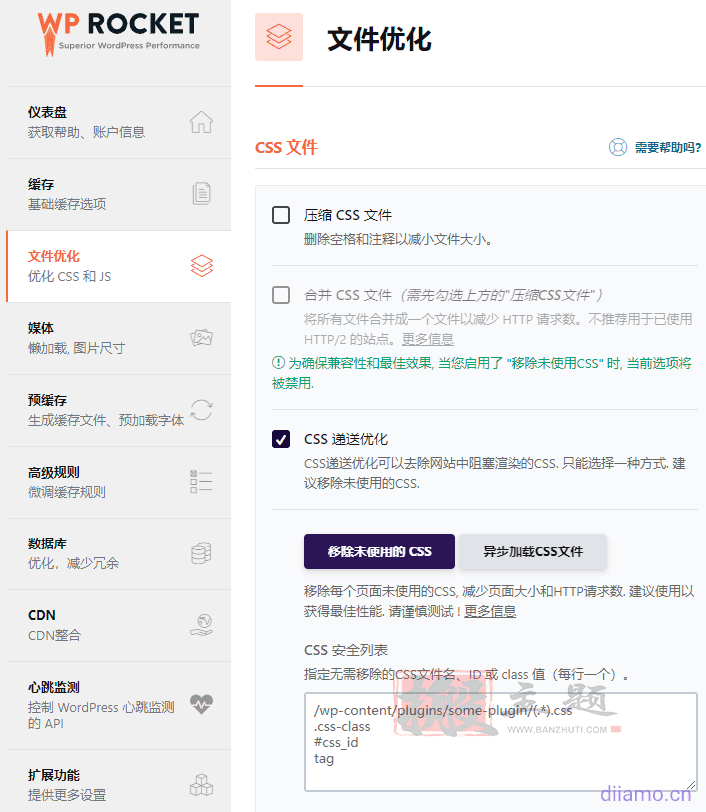The height and width of the screenshot is (812, 706).
Task: Click the 文件优化 page title
Action: [379, 39]
